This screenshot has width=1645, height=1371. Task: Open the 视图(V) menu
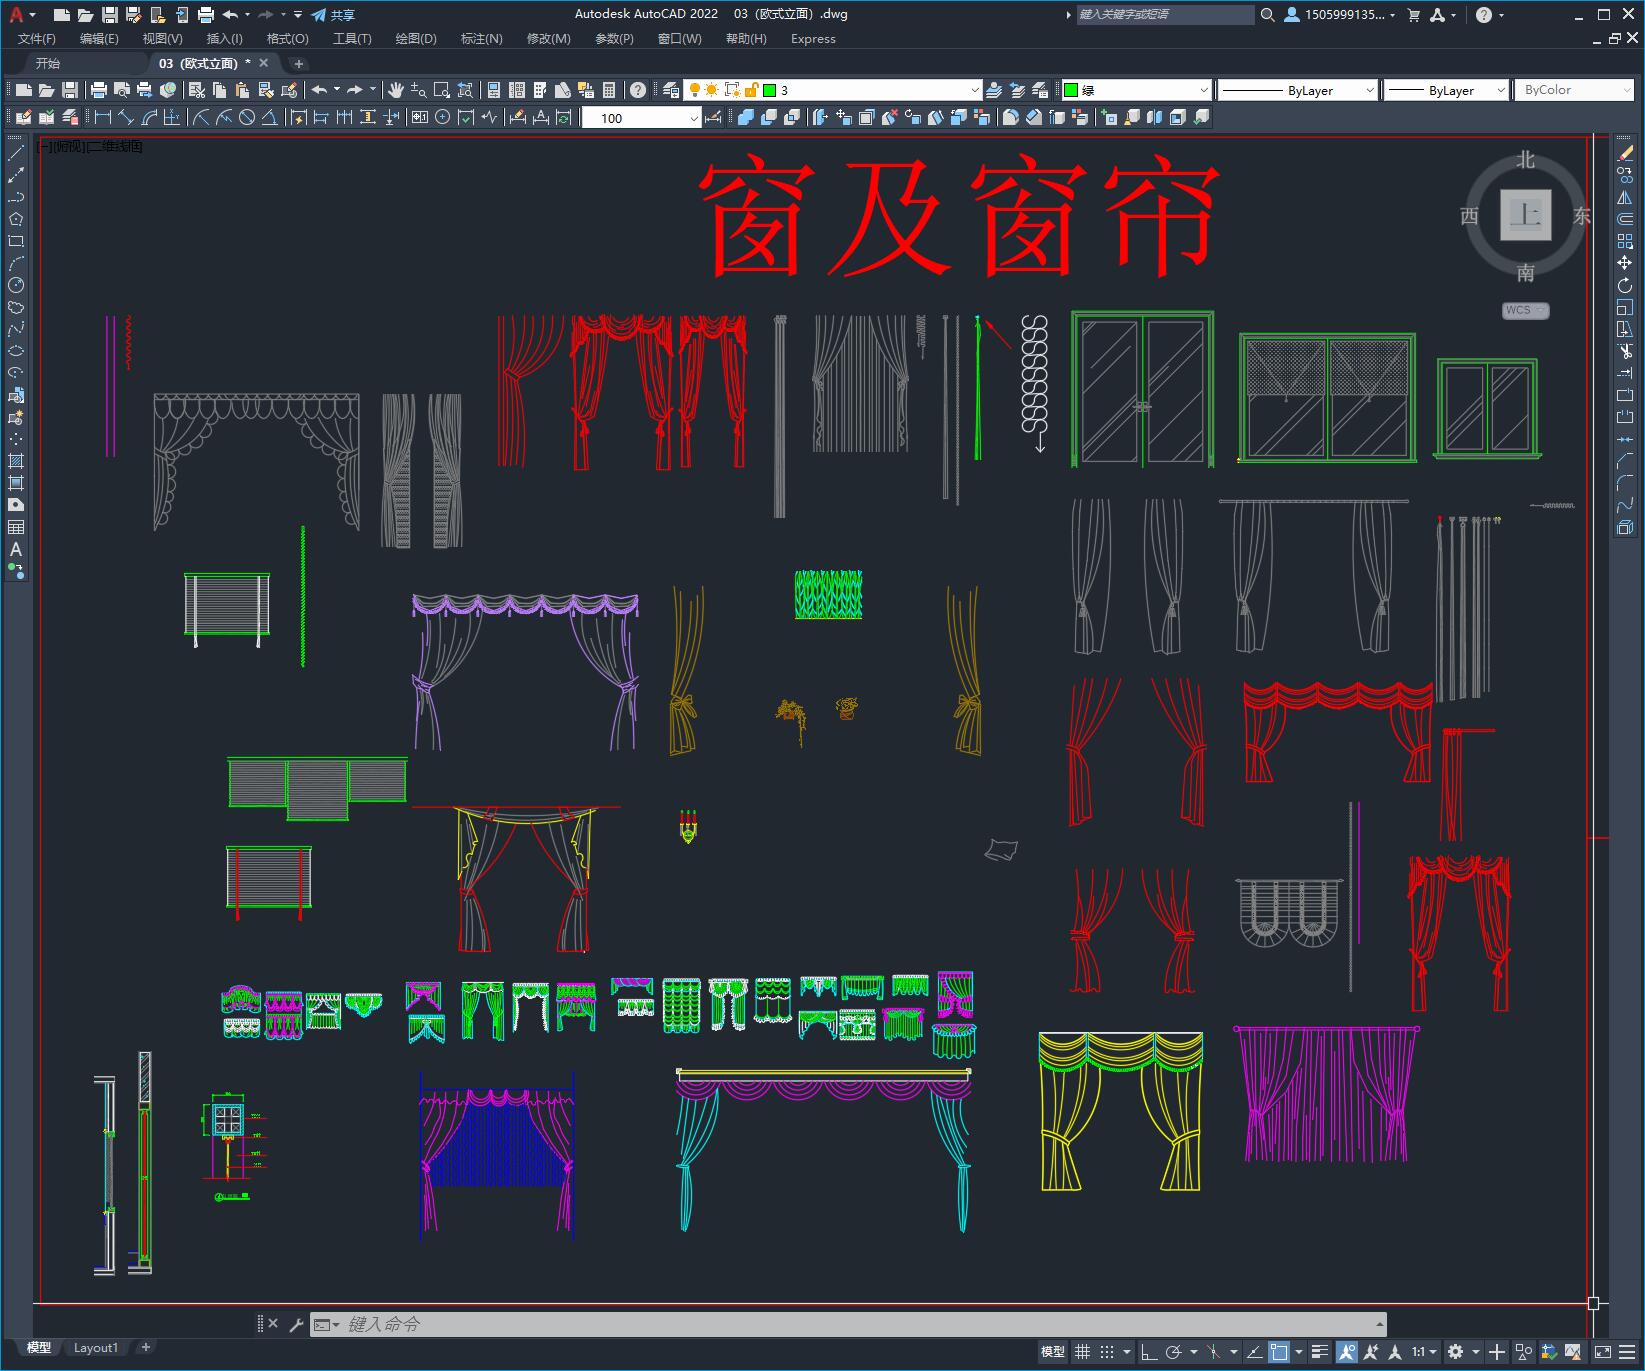(162, 39)
